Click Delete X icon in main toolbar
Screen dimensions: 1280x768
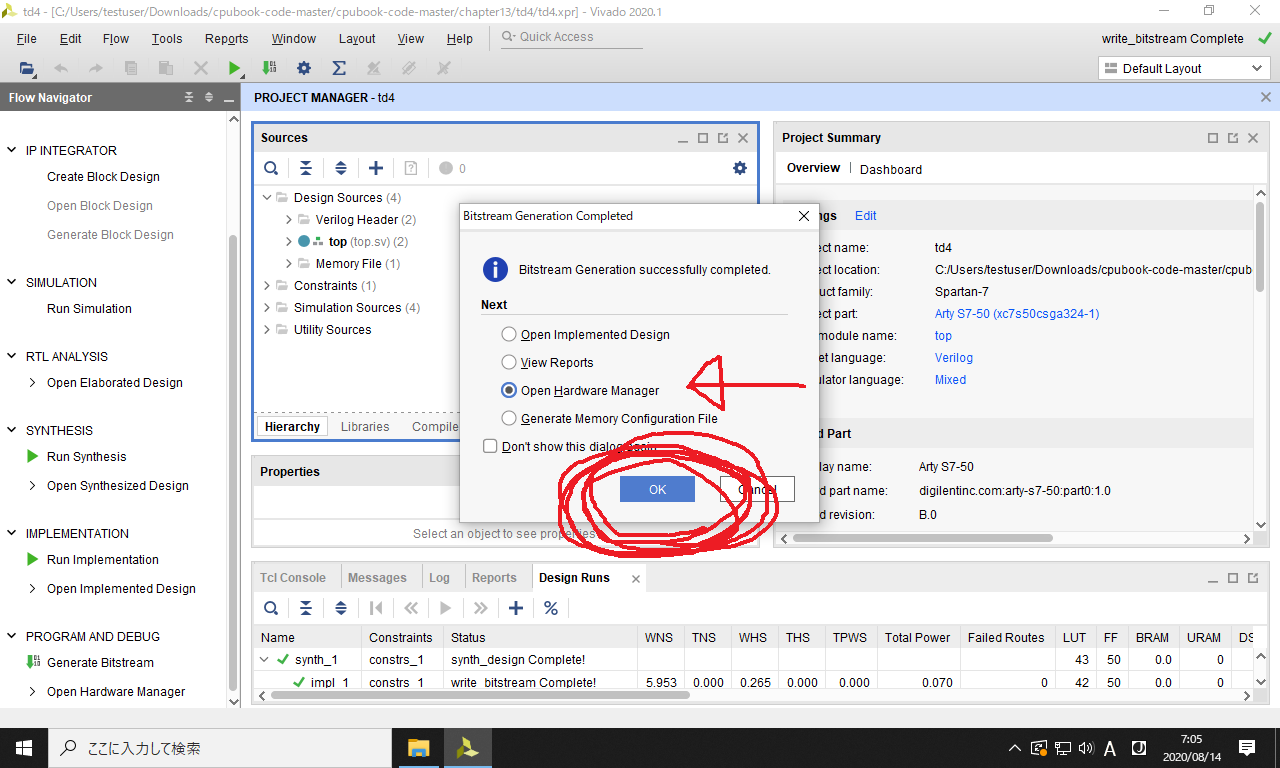pyautogui.click(x=200, y=68)
